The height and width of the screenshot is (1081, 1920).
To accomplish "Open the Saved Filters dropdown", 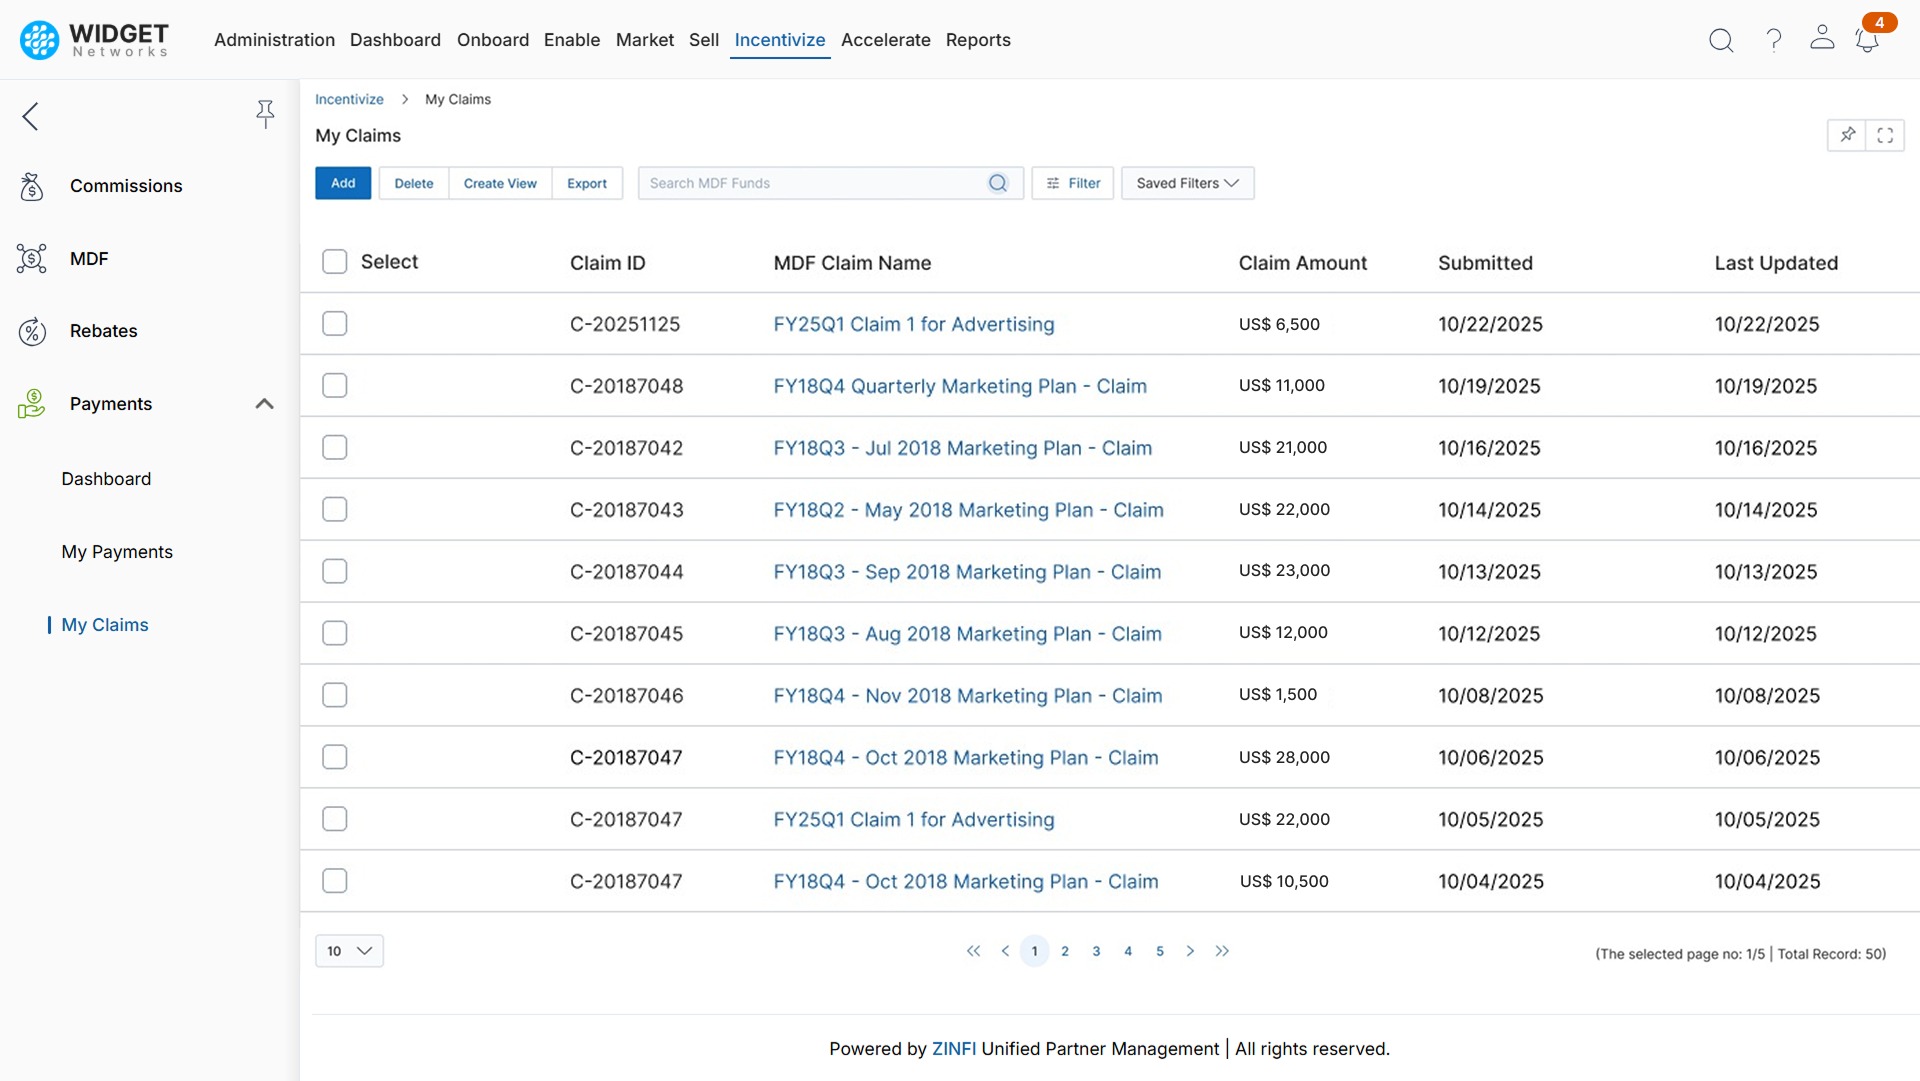I will point(1187,183).
